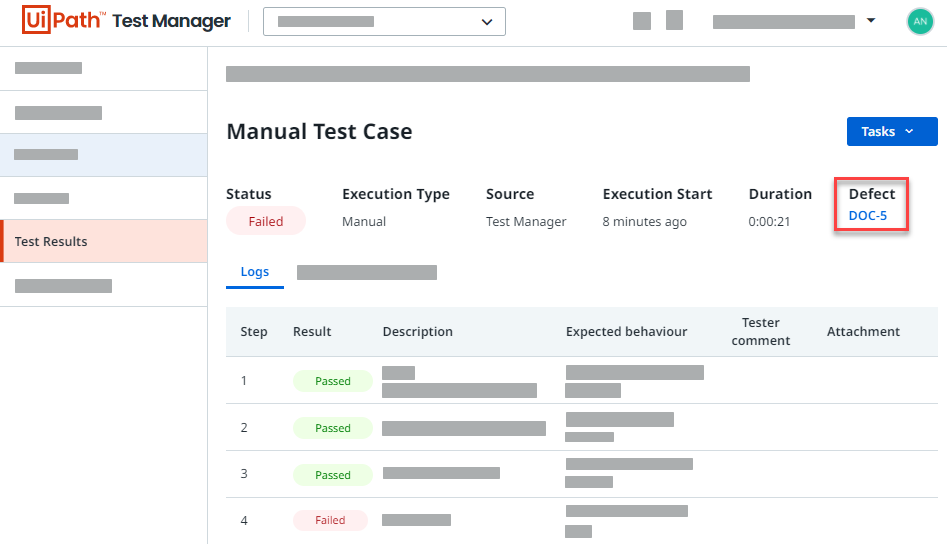
Task: Select the step 3 Passed result badge
Action: pos(332,475)
